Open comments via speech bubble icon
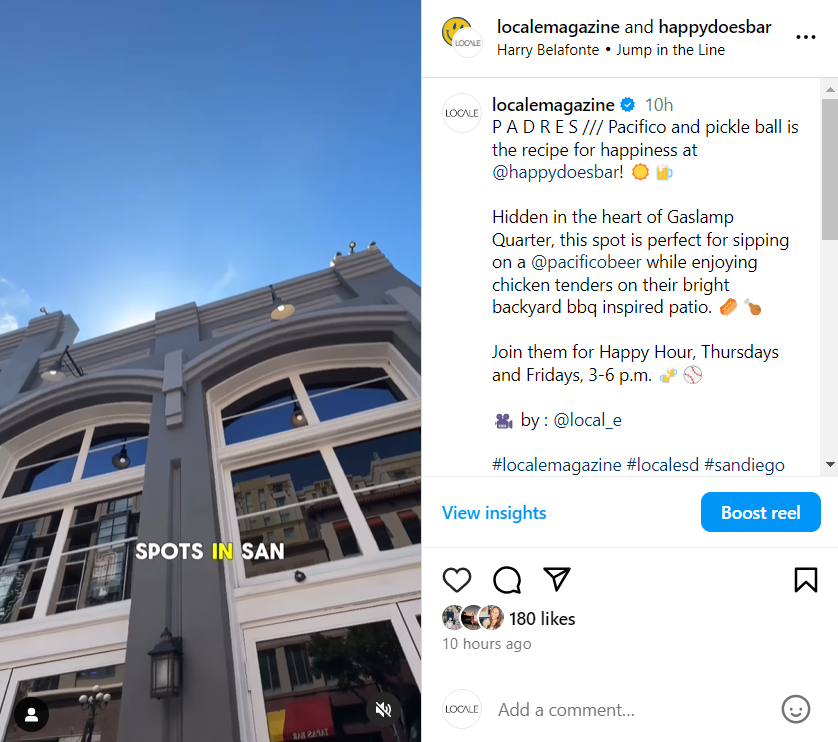 coord(507,579)
